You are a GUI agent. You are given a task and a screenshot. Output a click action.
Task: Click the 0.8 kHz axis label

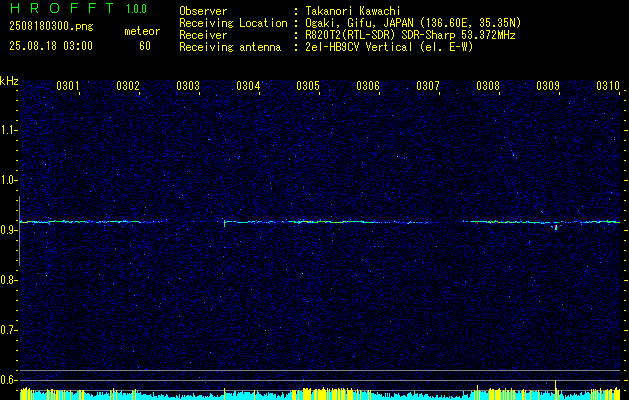9,280
